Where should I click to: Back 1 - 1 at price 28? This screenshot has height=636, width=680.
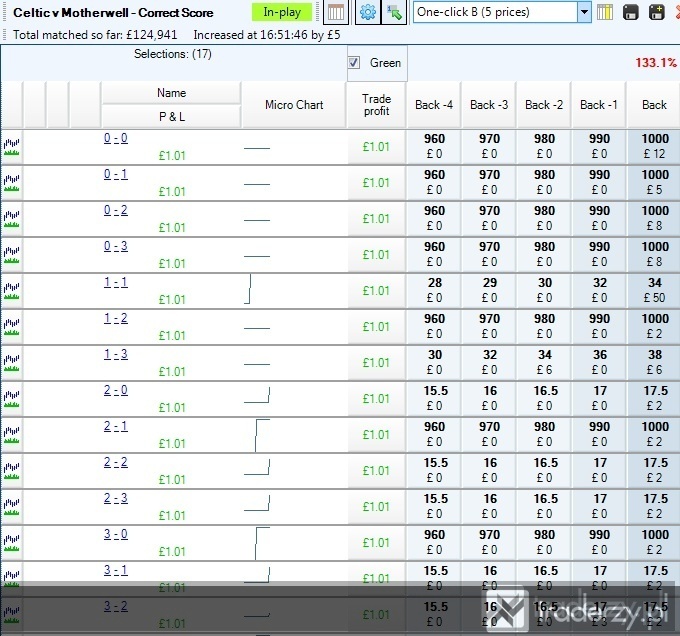pos(434,290)
